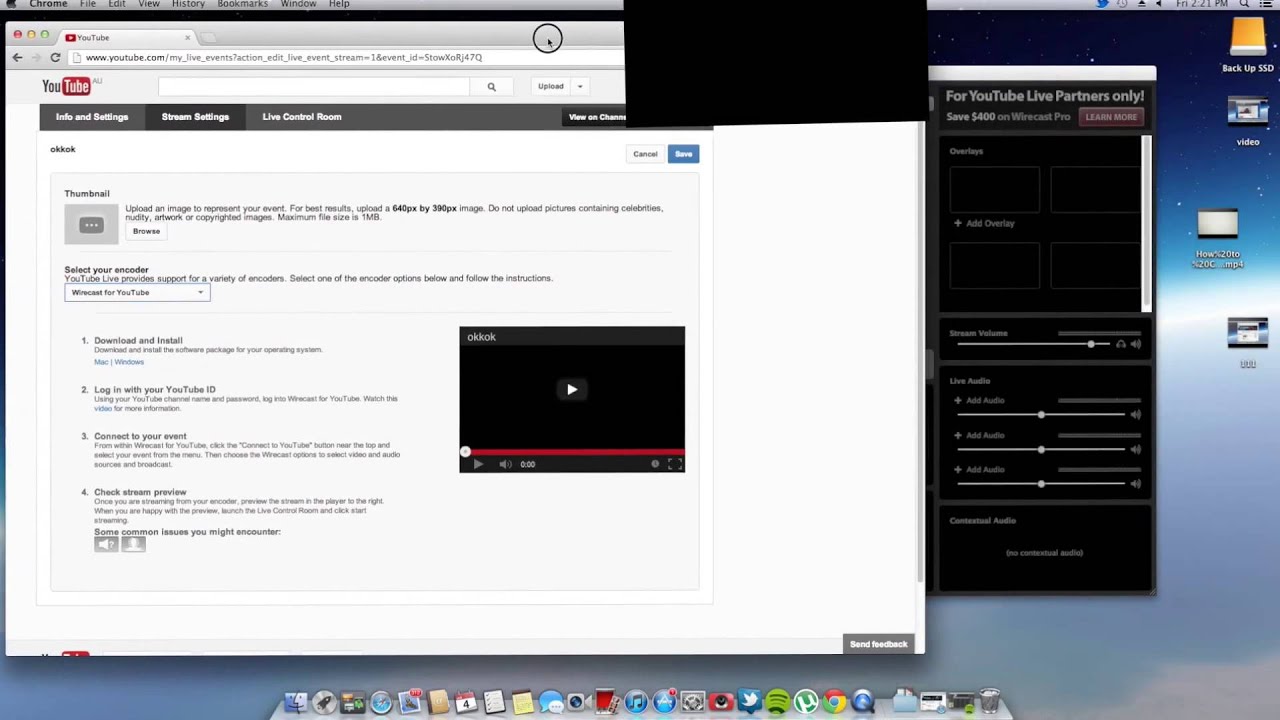Click the Upload button
Viewport: 1280px width, 720px height.
click(x=551, y=87)
